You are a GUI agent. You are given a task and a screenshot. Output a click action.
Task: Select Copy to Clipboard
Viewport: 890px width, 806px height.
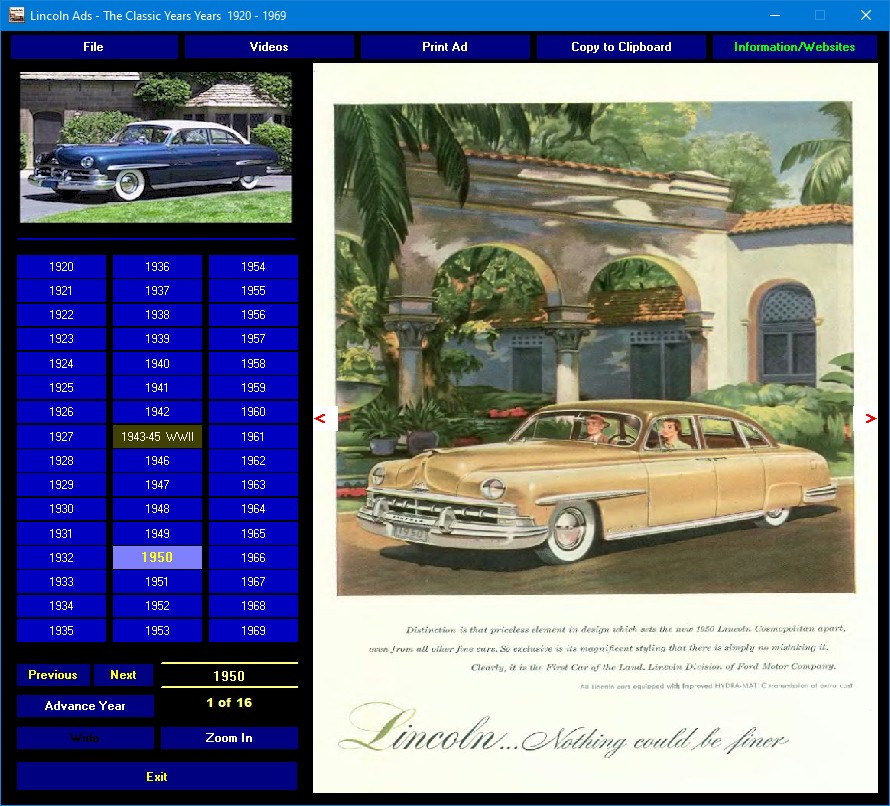click(621, 47)
